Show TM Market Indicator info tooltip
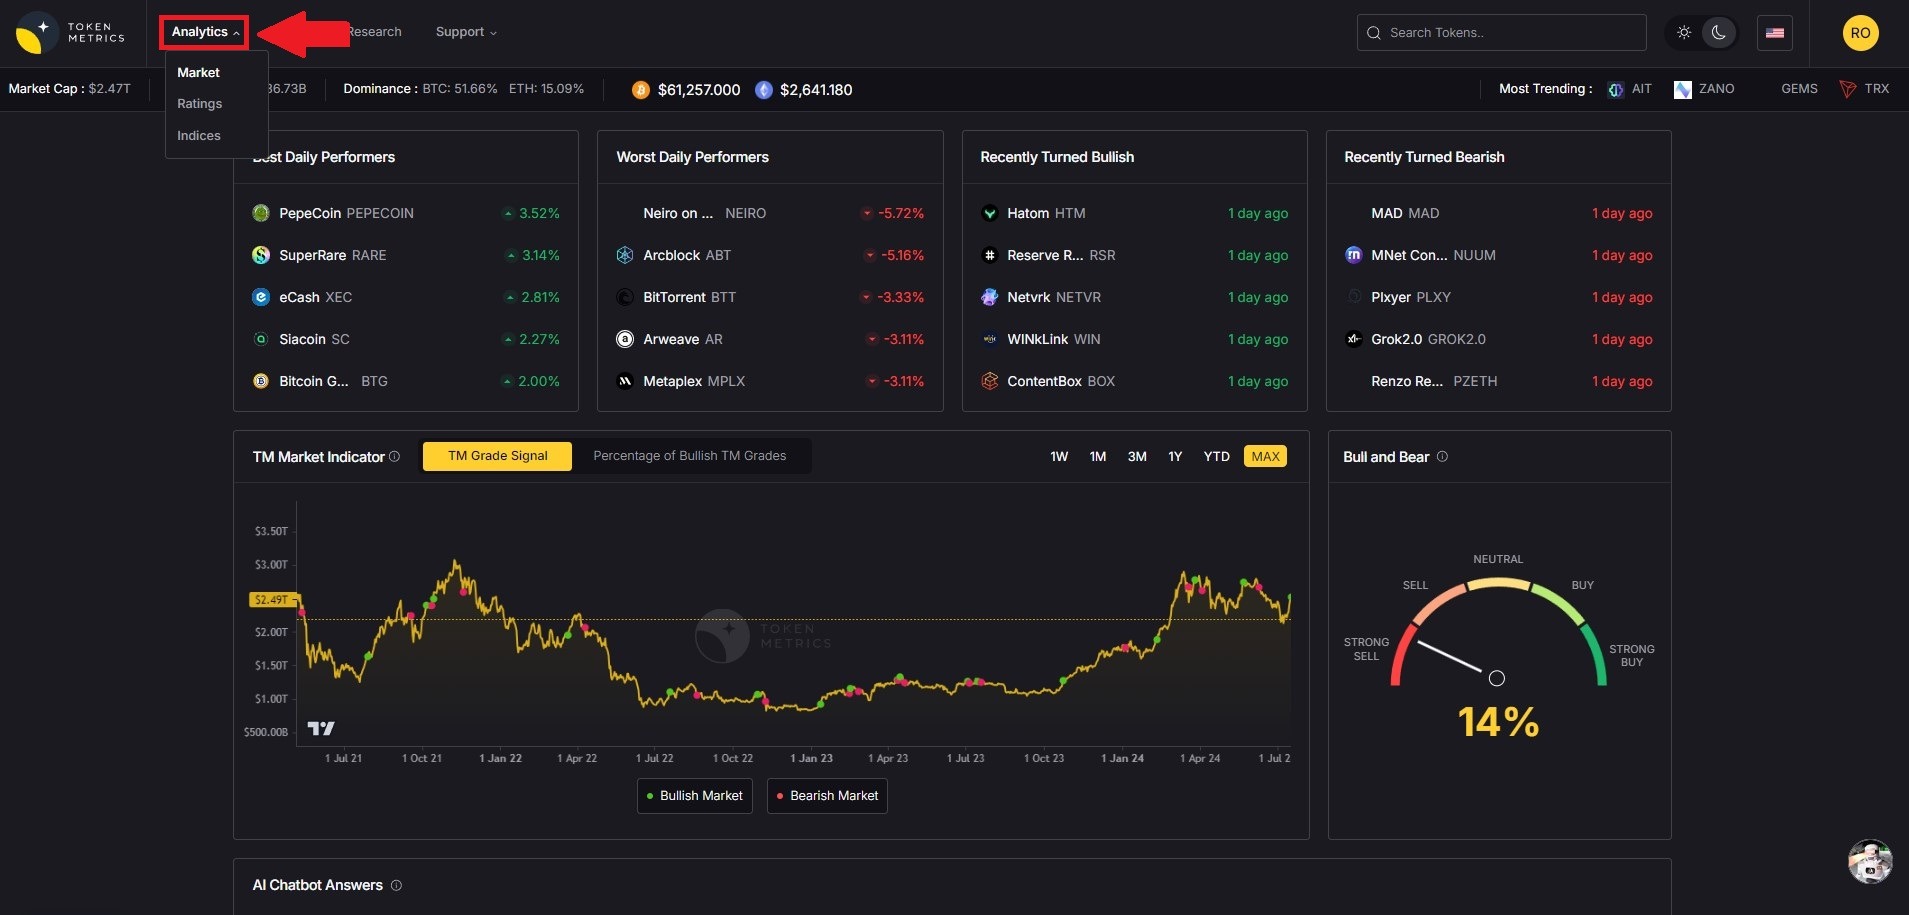Image resolution: width=1909 pixels, height=915 pixels. (395, 457)
